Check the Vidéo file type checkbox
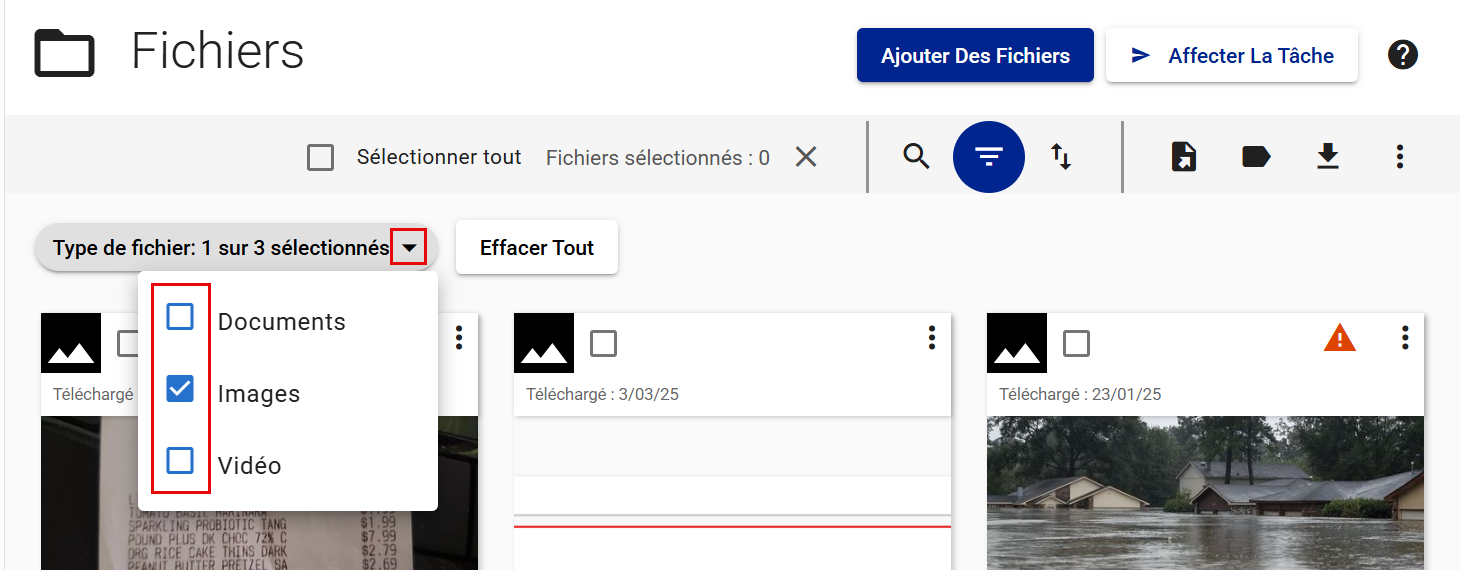 coord(180,461)
